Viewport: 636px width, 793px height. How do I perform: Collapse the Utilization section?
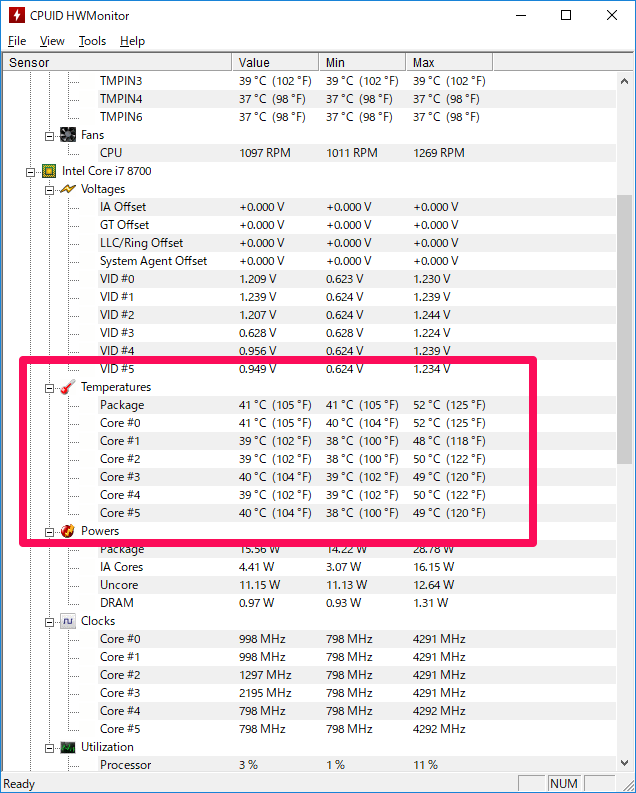(49, 748)
